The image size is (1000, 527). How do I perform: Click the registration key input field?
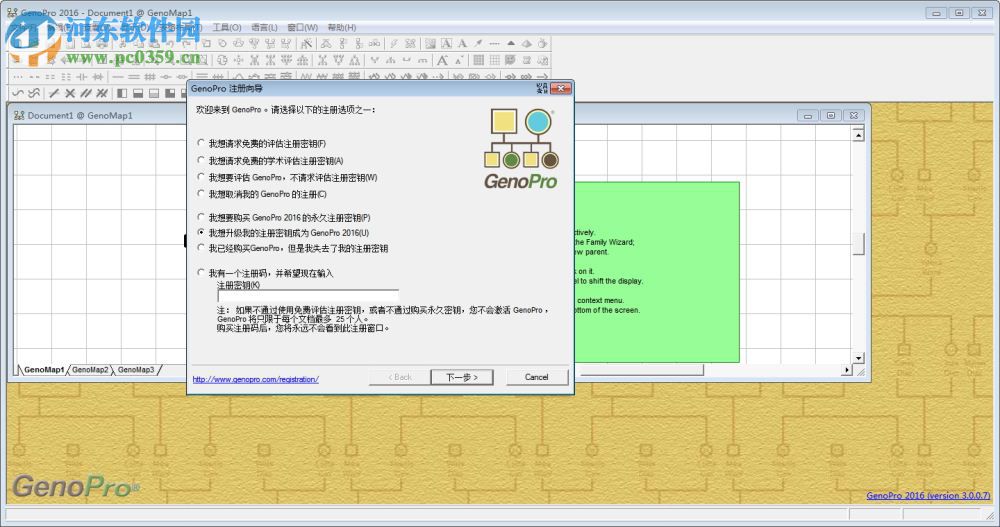(x=308, y=296)
